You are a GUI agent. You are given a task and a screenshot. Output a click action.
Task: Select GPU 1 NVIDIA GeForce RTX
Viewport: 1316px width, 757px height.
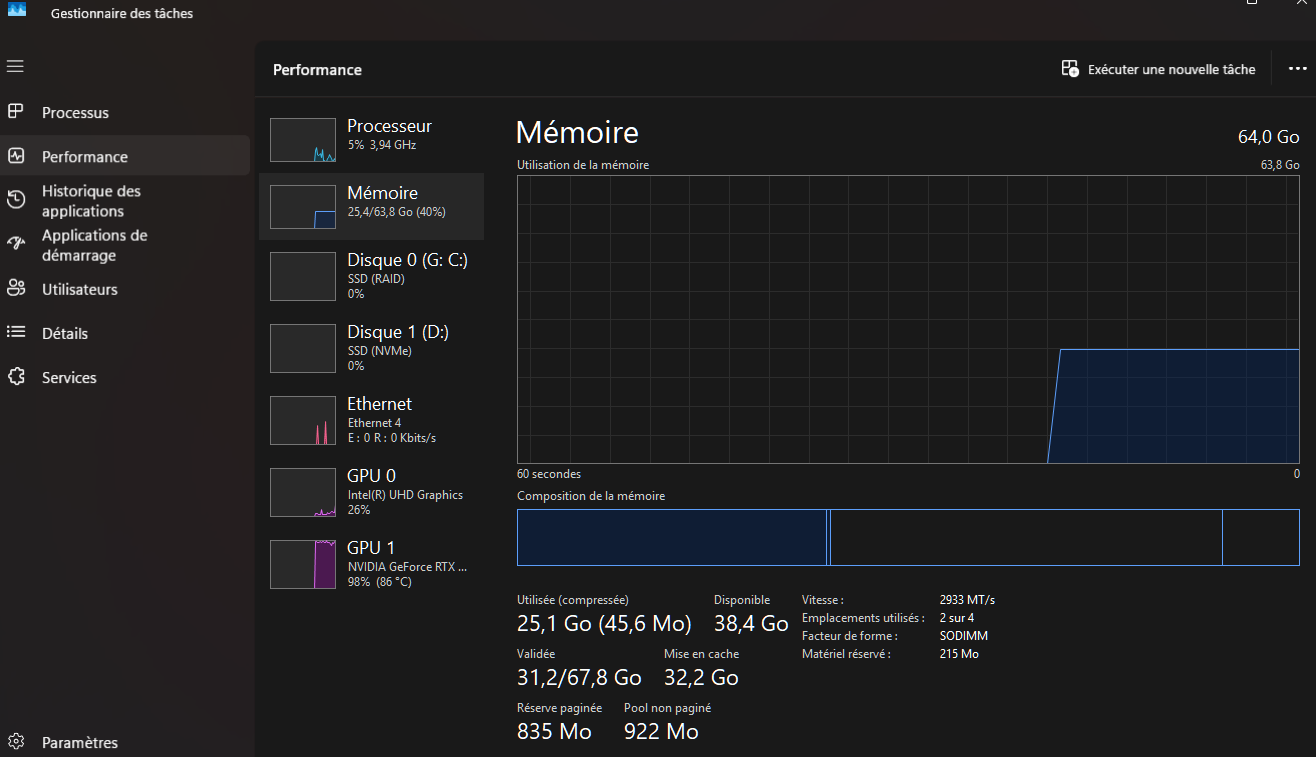point(371,564)
